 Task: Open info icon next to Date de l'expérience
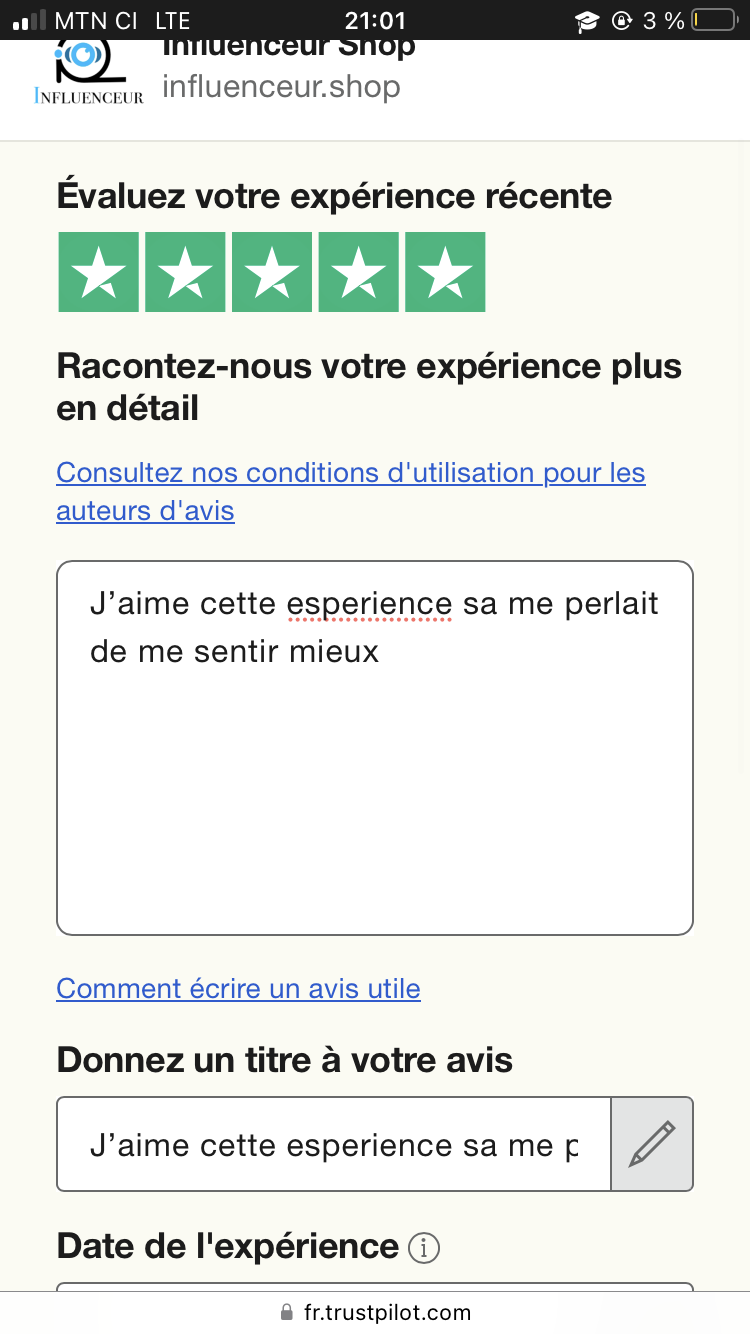424,1248
